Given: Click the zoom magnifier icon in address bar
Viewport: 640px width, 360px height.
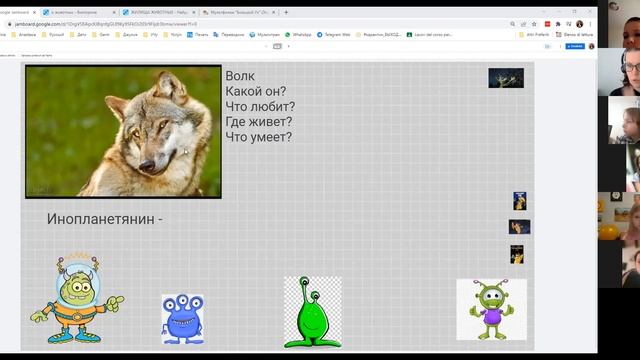Looking at the screenshot, I should (x=513, y=24).
